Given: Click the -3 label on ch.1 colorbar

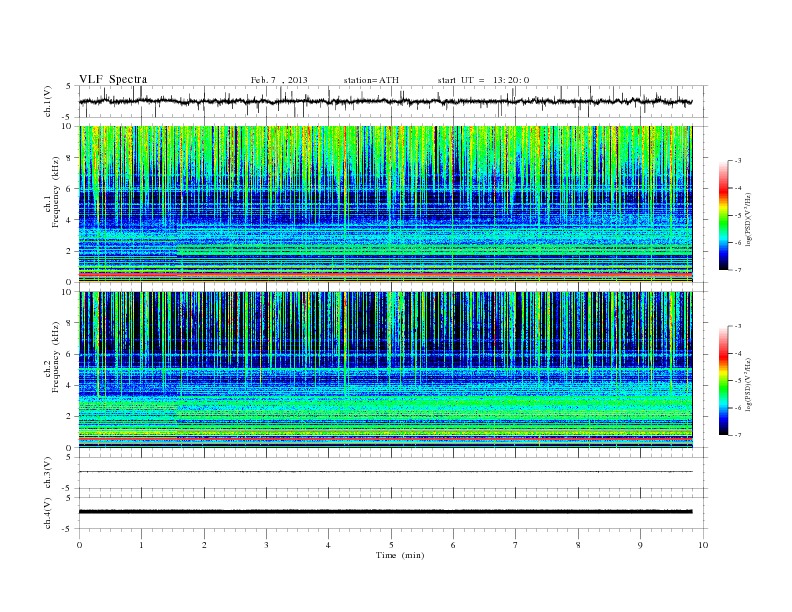Looking at the screenshot, I should [738, 161].
